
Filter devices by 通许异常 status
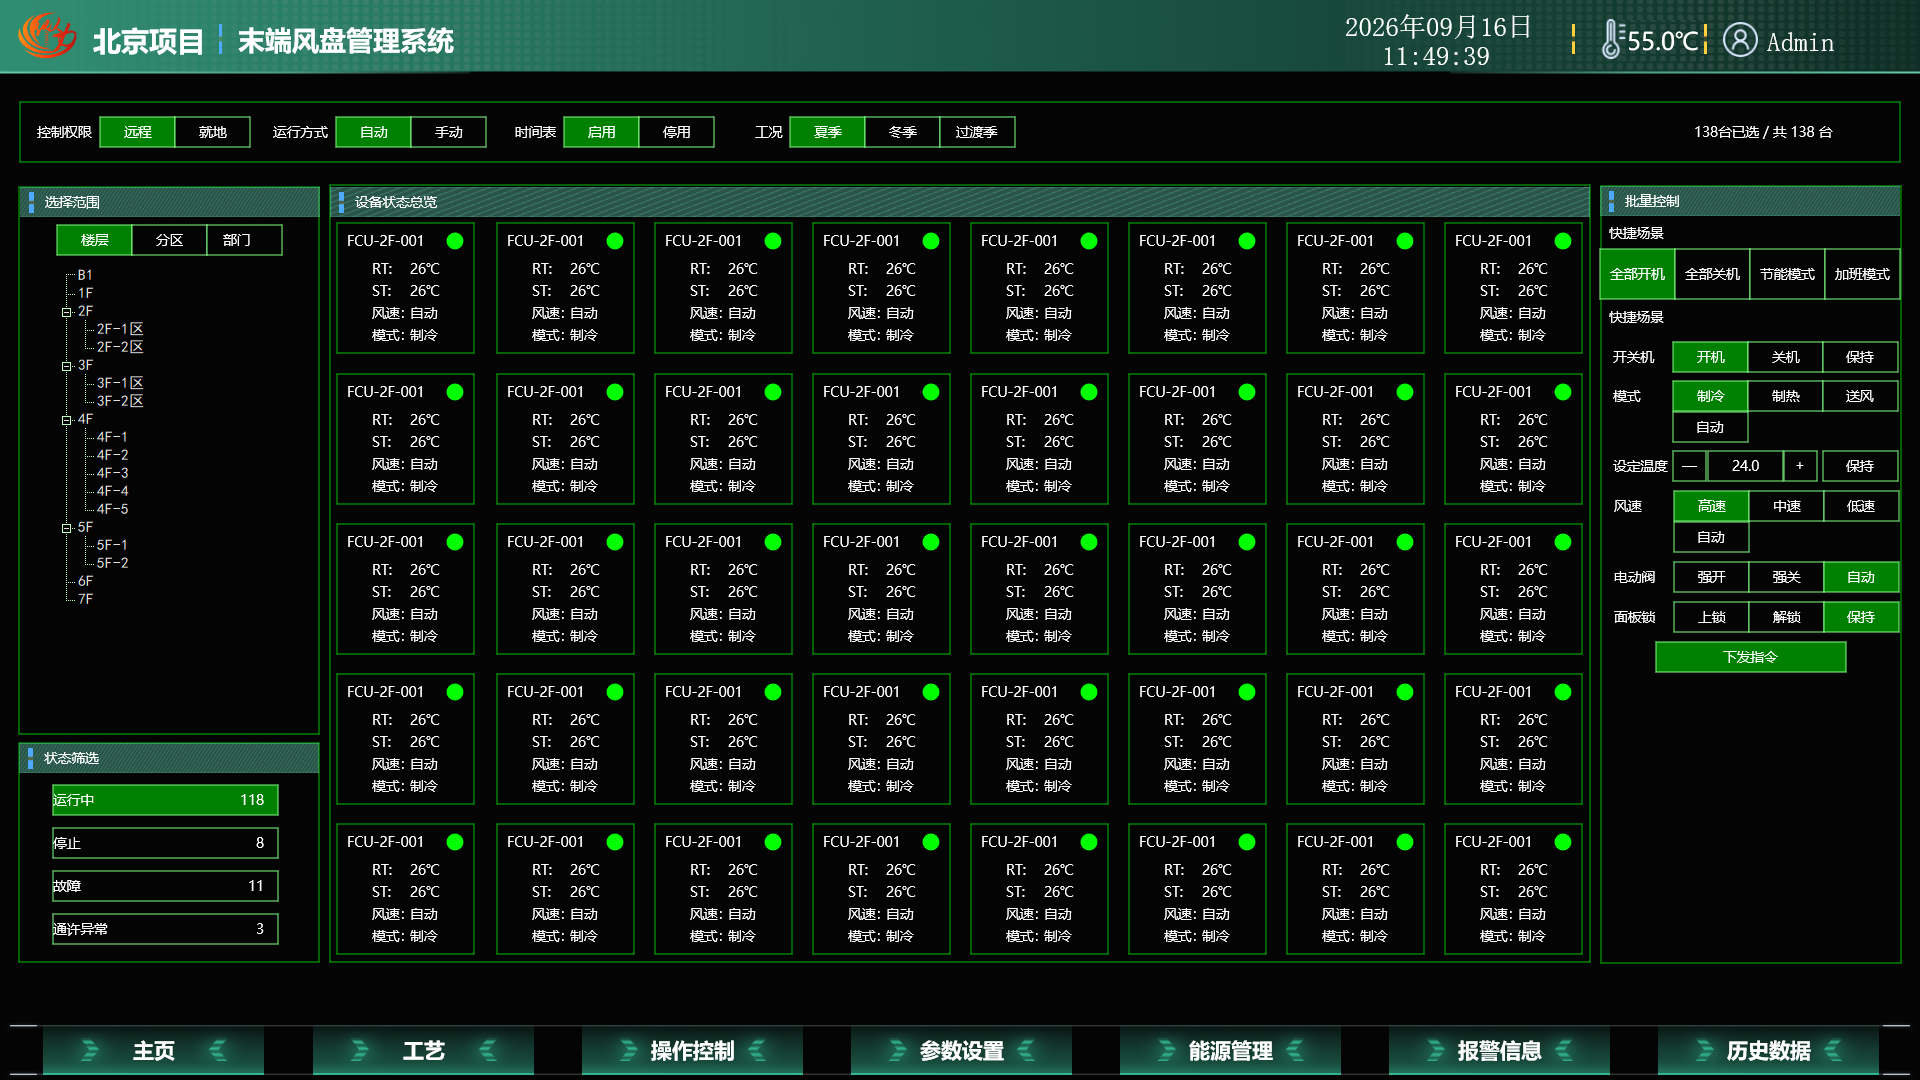165,929
